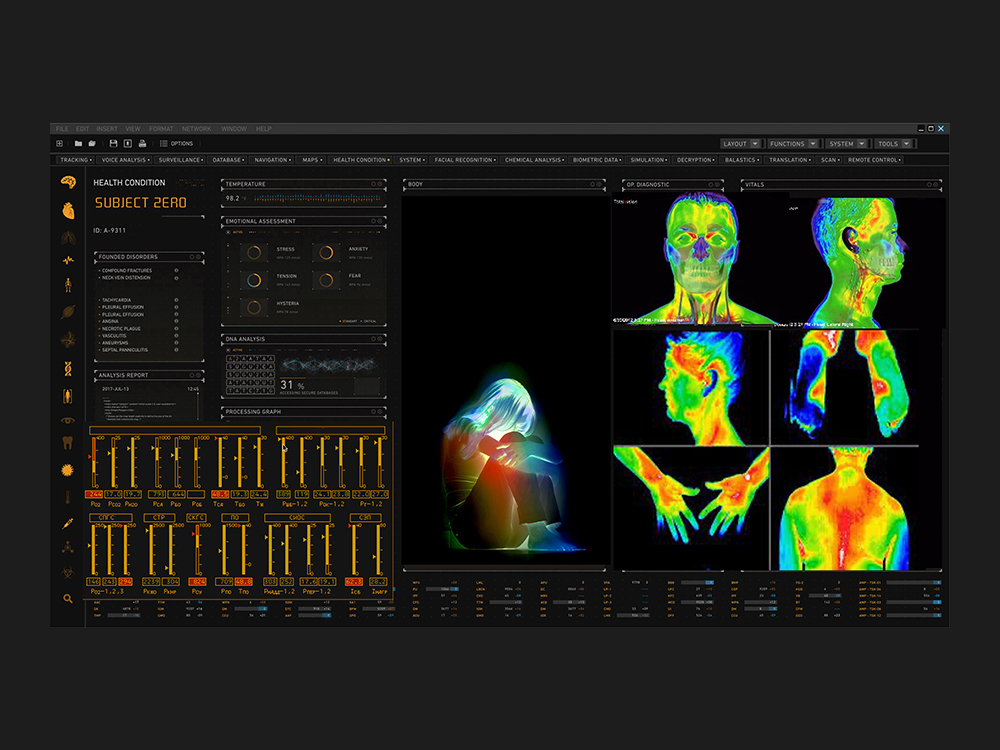Click the brain icon in the sidebar
The width and height of the screenshot is (1000, 750).
(x=68, y=183)
